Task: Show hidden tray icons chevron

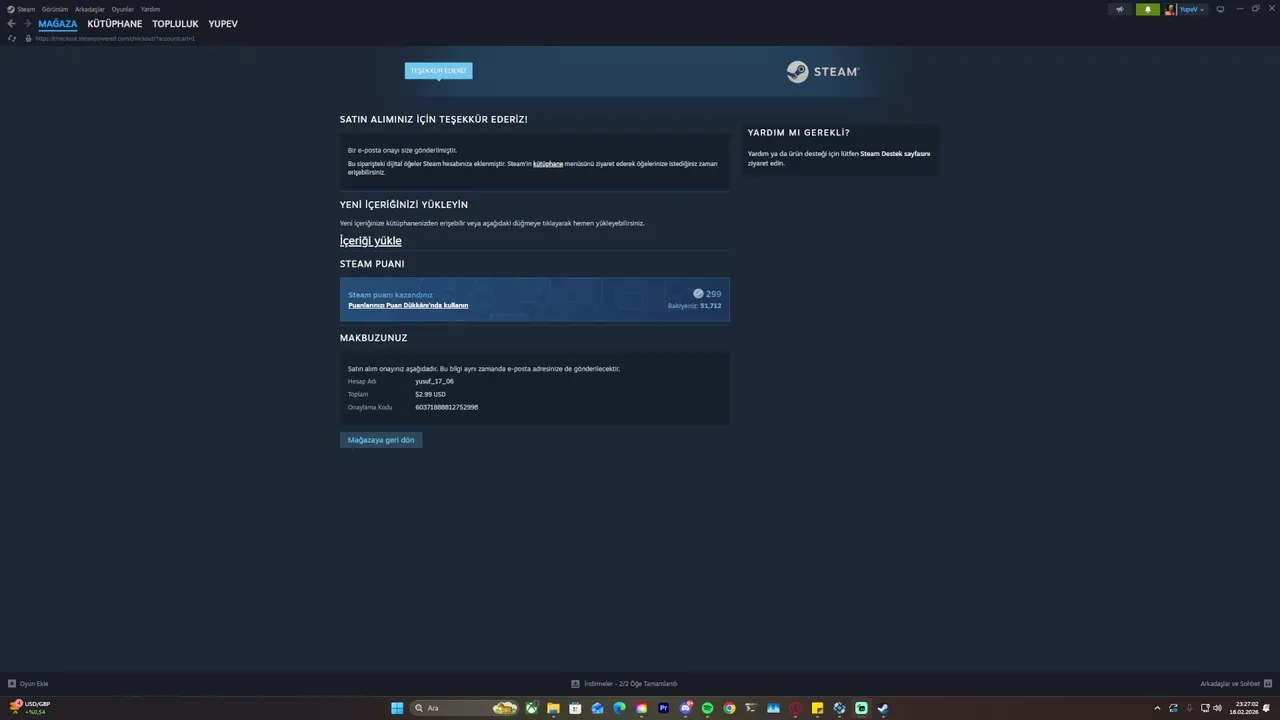Action: point(1157,708)
